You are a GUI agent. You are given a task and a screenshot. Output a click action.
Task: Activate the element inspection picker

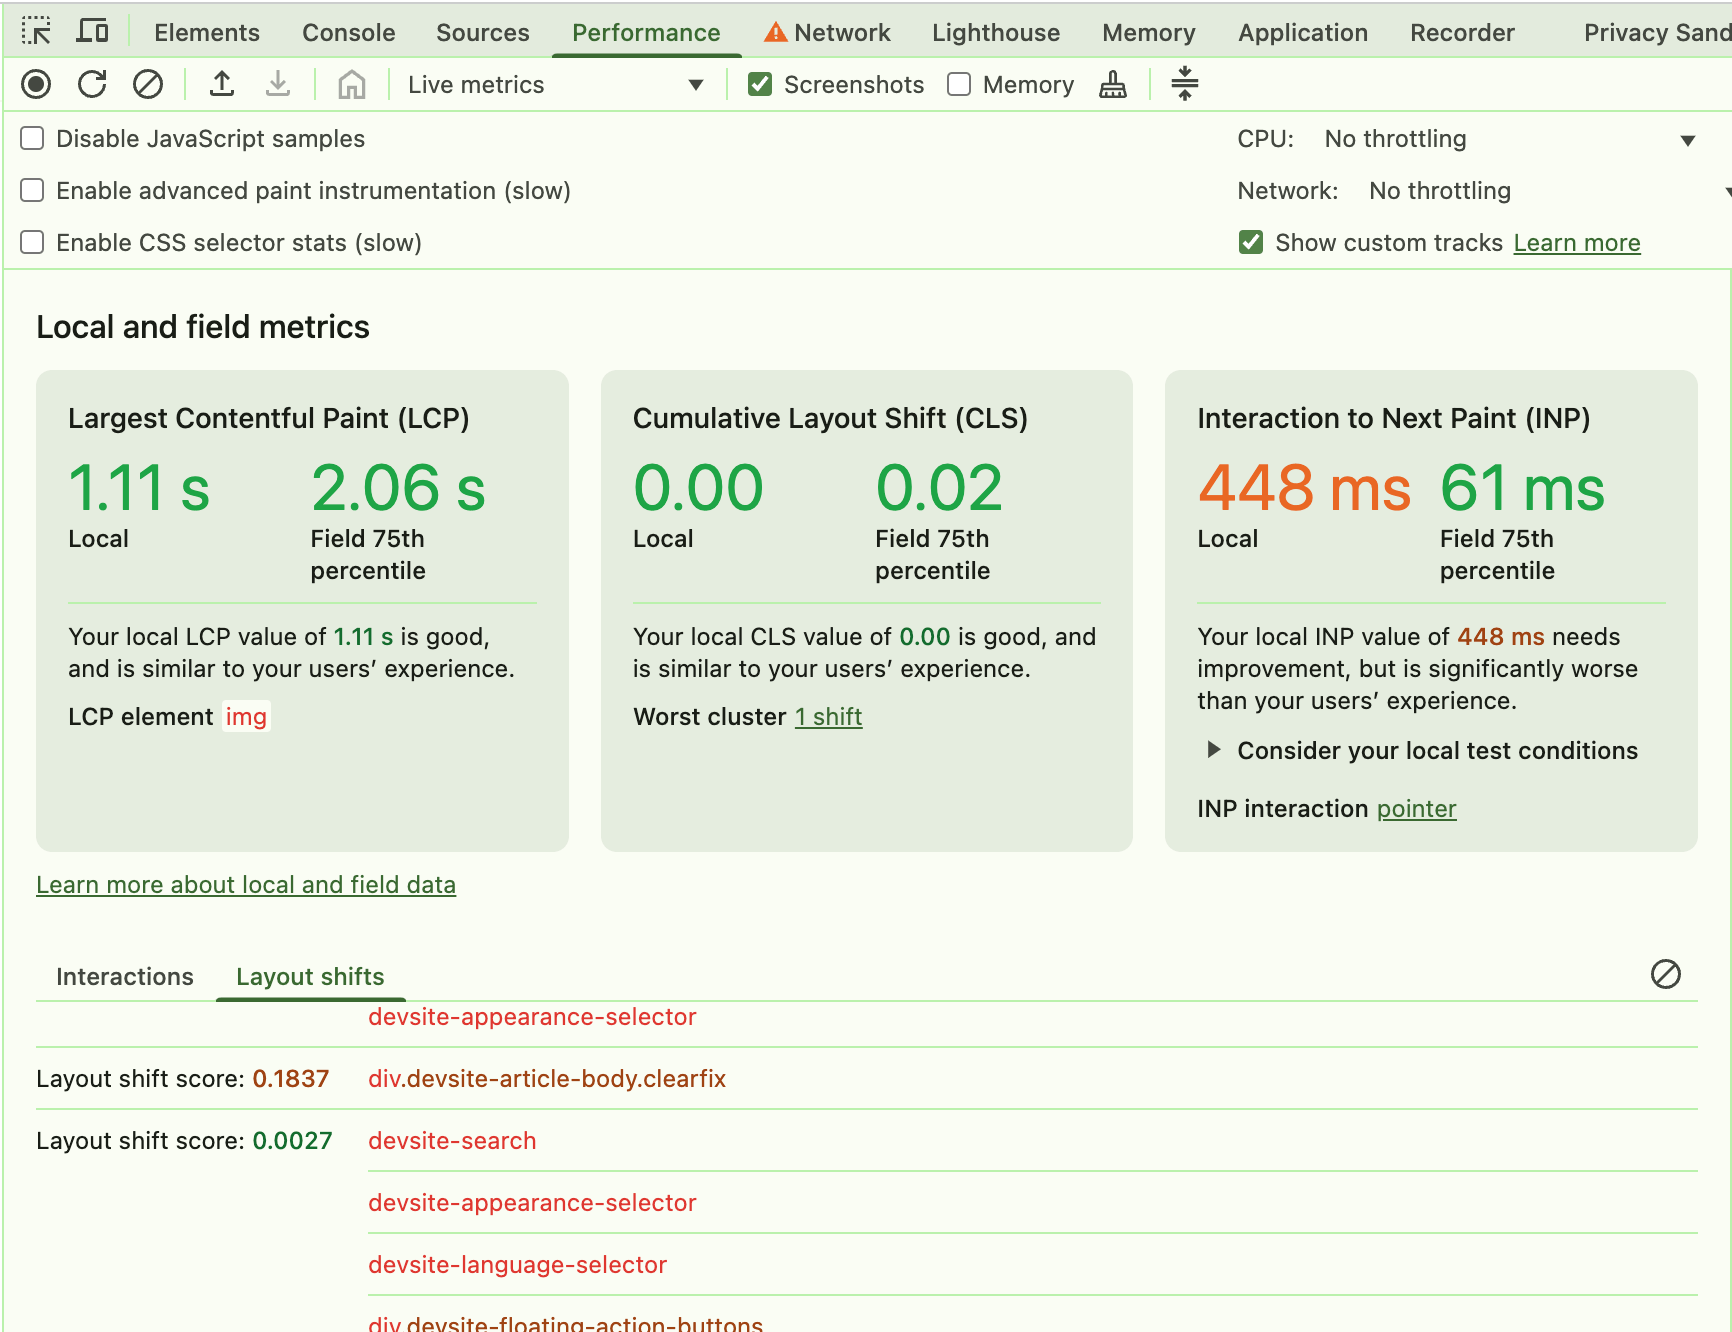tap(37, 31)
